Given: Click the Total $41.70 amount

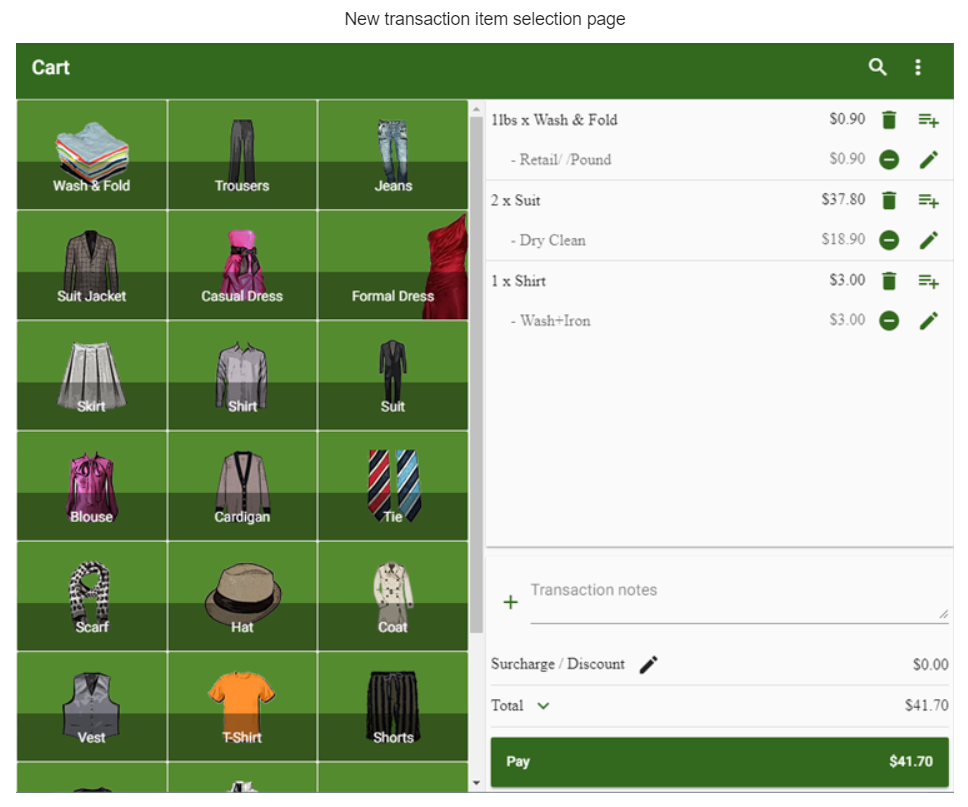Looking at the screenshot, I should coord(927,705).
